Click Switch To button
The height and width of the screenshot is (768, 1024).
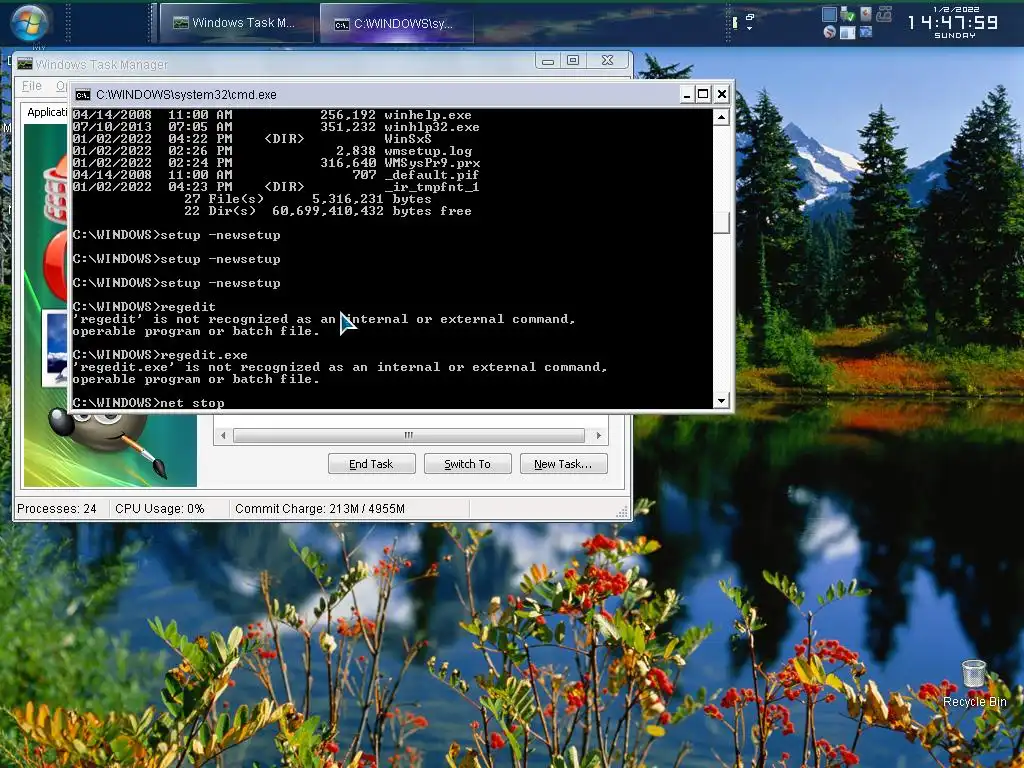point(467,464)
